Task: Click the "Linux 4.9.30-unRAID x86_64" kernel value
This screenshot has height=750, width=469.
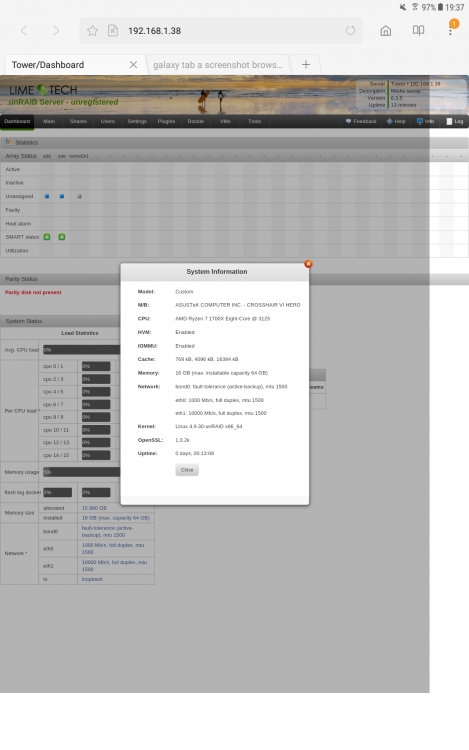Action: point(209,426)
